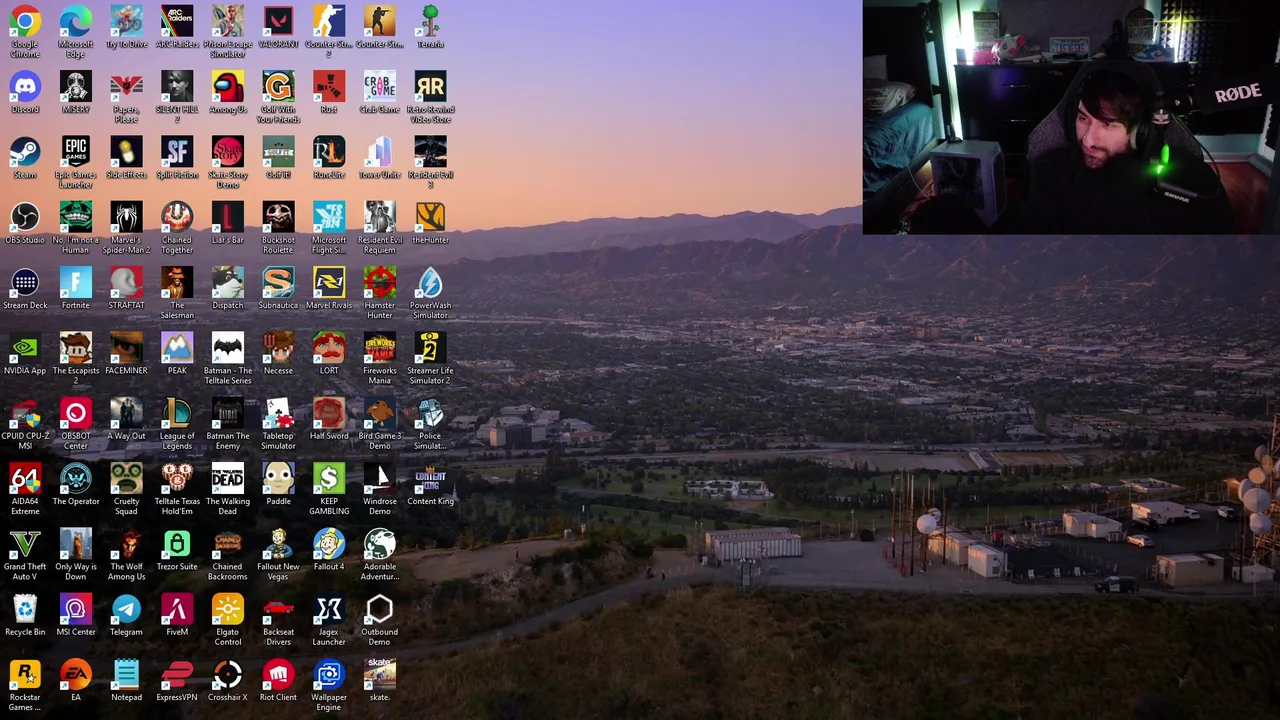Viewport: 1280px width, 720px height.
Task: Select the Crab Game icon
Action: coord(379,86)
